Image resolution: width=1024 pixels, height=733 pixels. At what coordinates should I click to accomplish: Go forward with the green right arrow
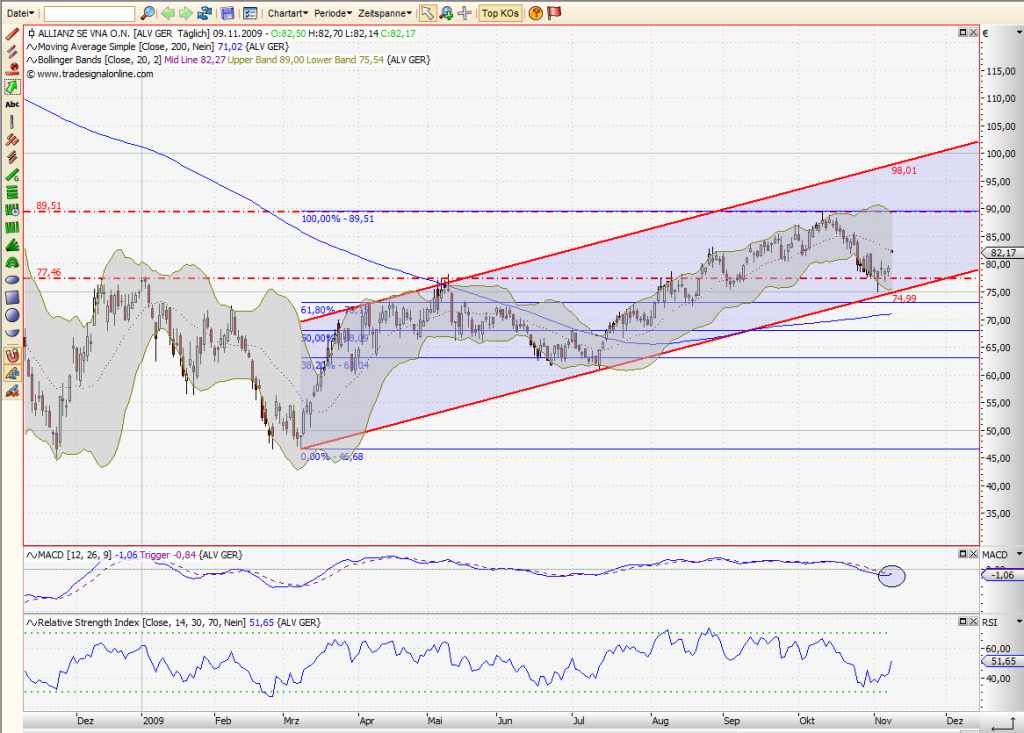185,12
